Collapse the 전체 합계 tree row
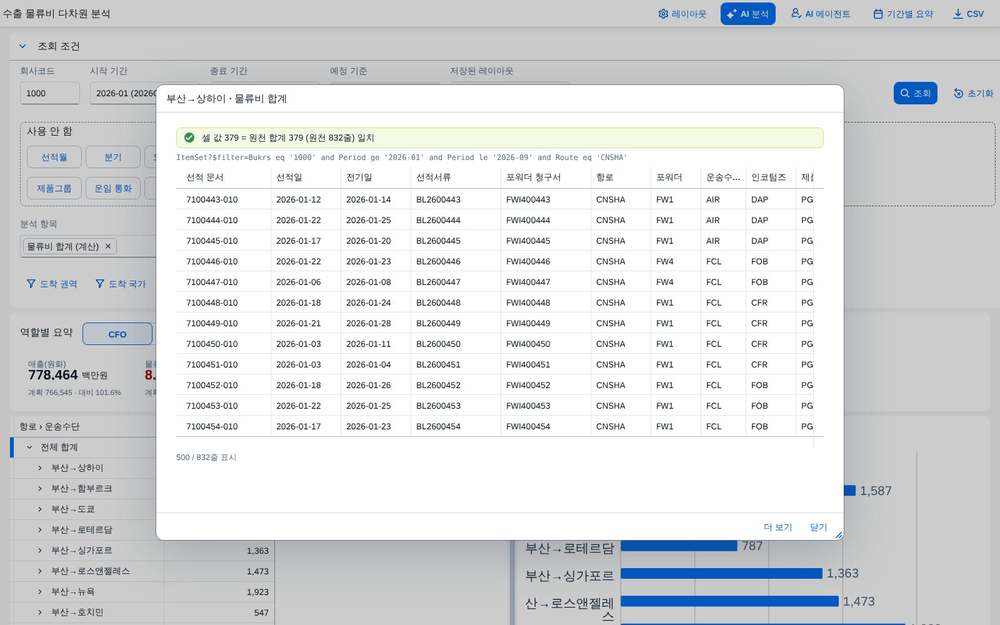Screen dimensions: 1000x625 coord(29,447)
